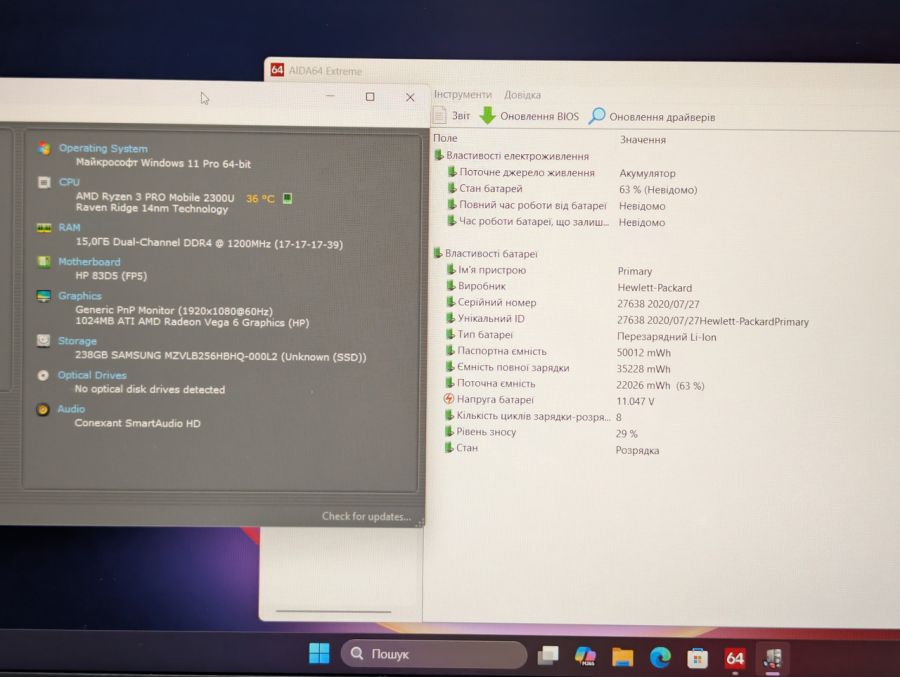This screenshot has width=900, height=677.
Task: Click the Operating System icon in Speccy
Action: pyautogui.click(x=44, y=148)
